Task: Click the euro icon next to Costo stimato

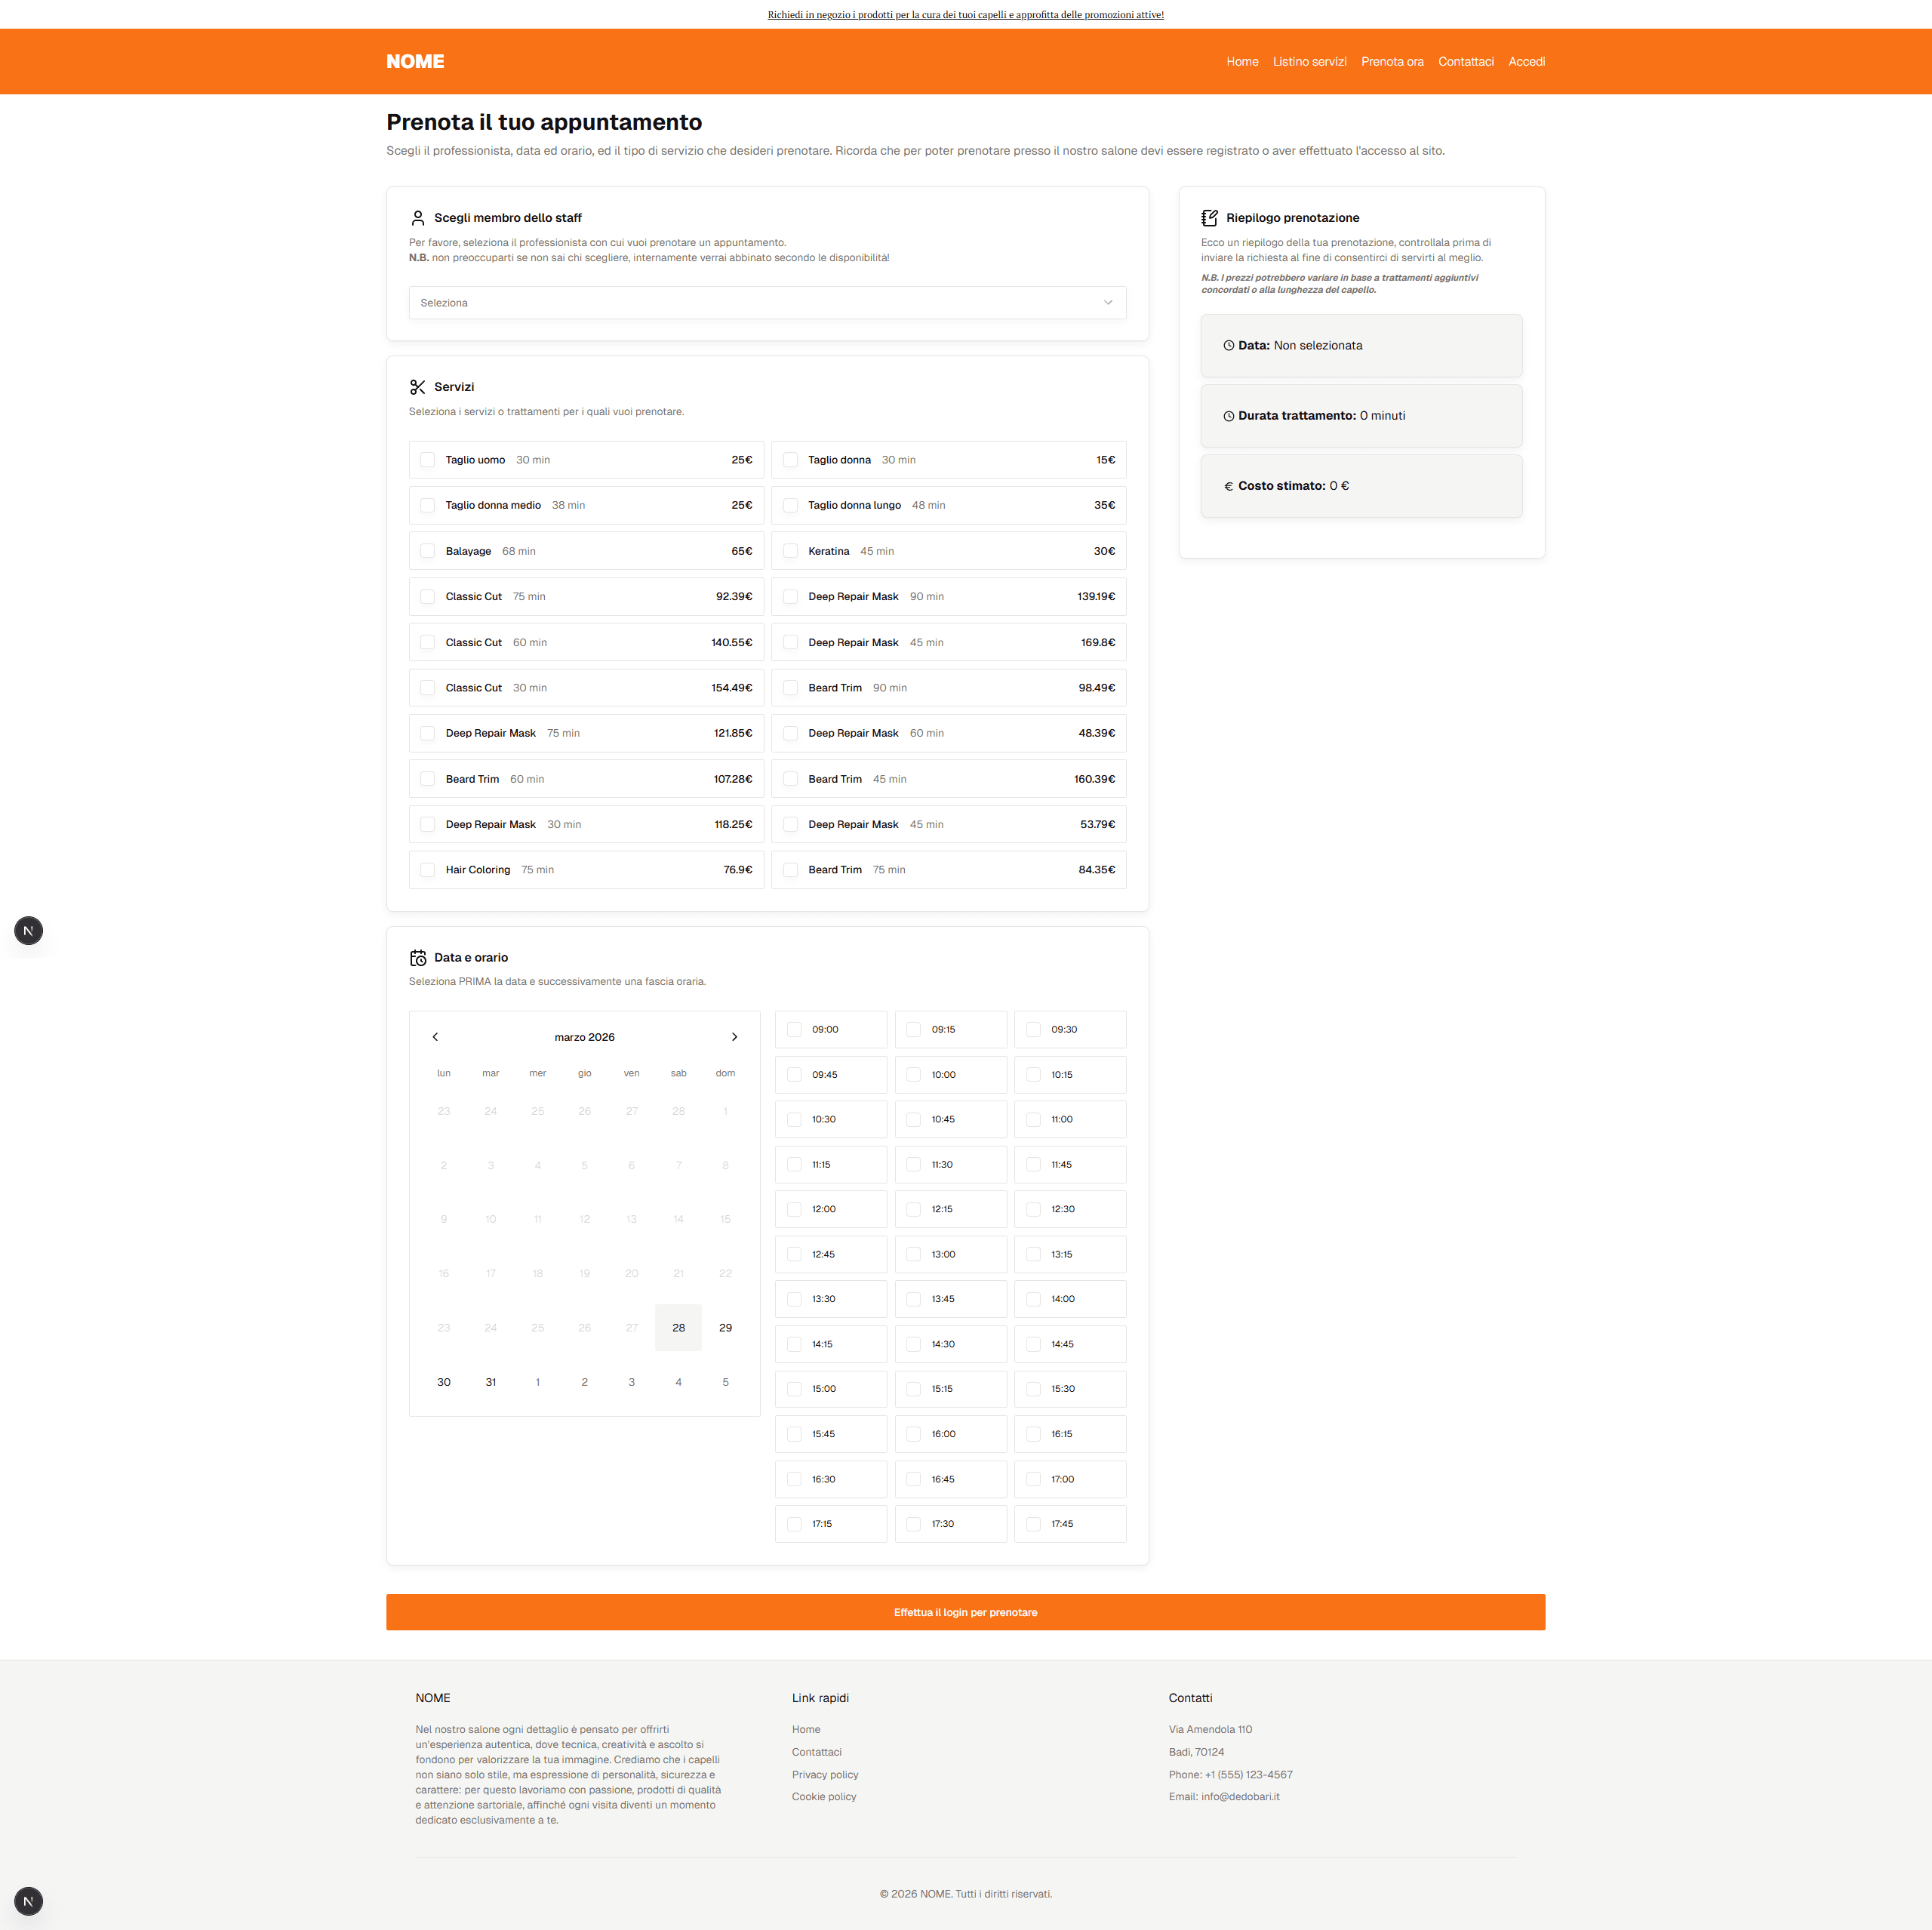Action: pyautogui.click(x=1228, y=486)
